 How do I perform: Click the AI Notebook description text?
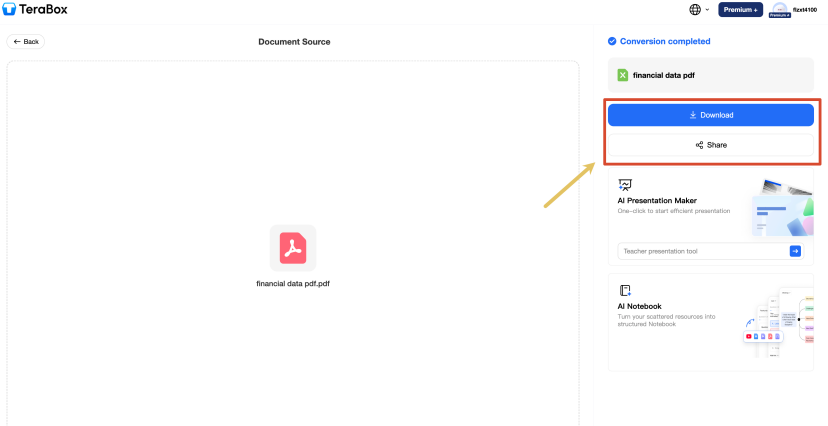[666, 320]
